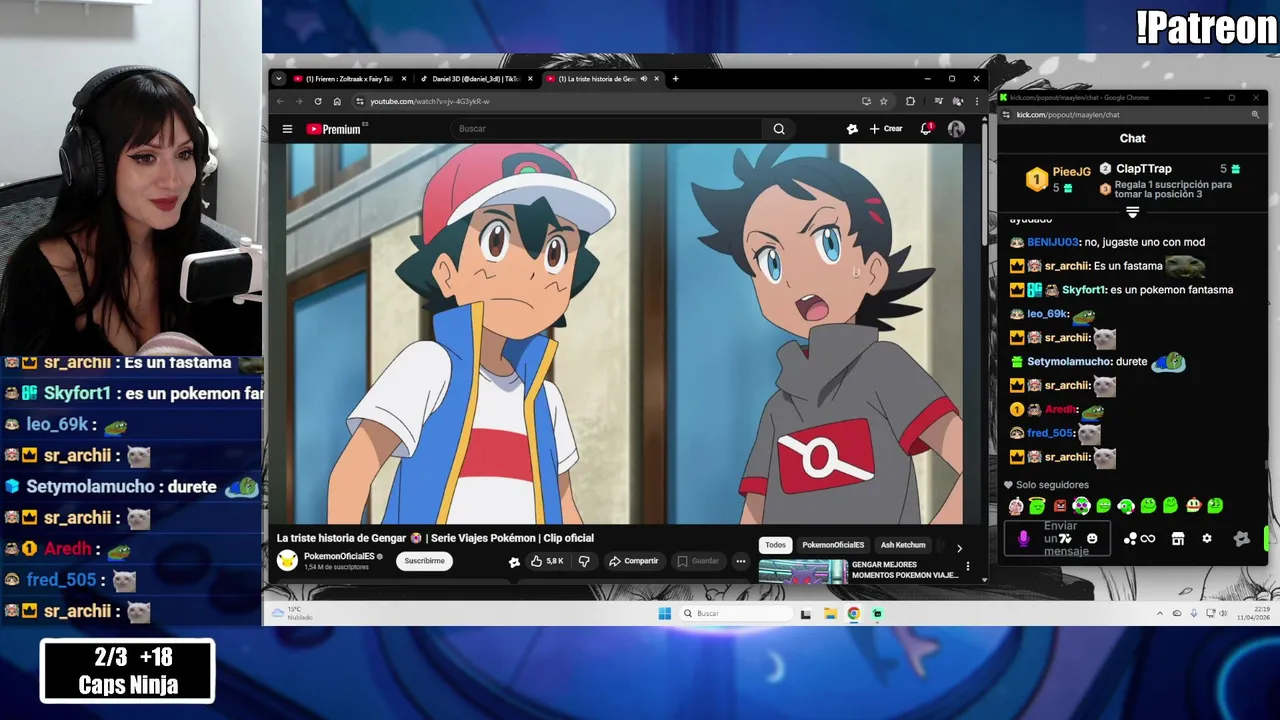1280x720 pixels.
Task: Open the Chrome extensions puzzle icon
Action: pos(910,101)
